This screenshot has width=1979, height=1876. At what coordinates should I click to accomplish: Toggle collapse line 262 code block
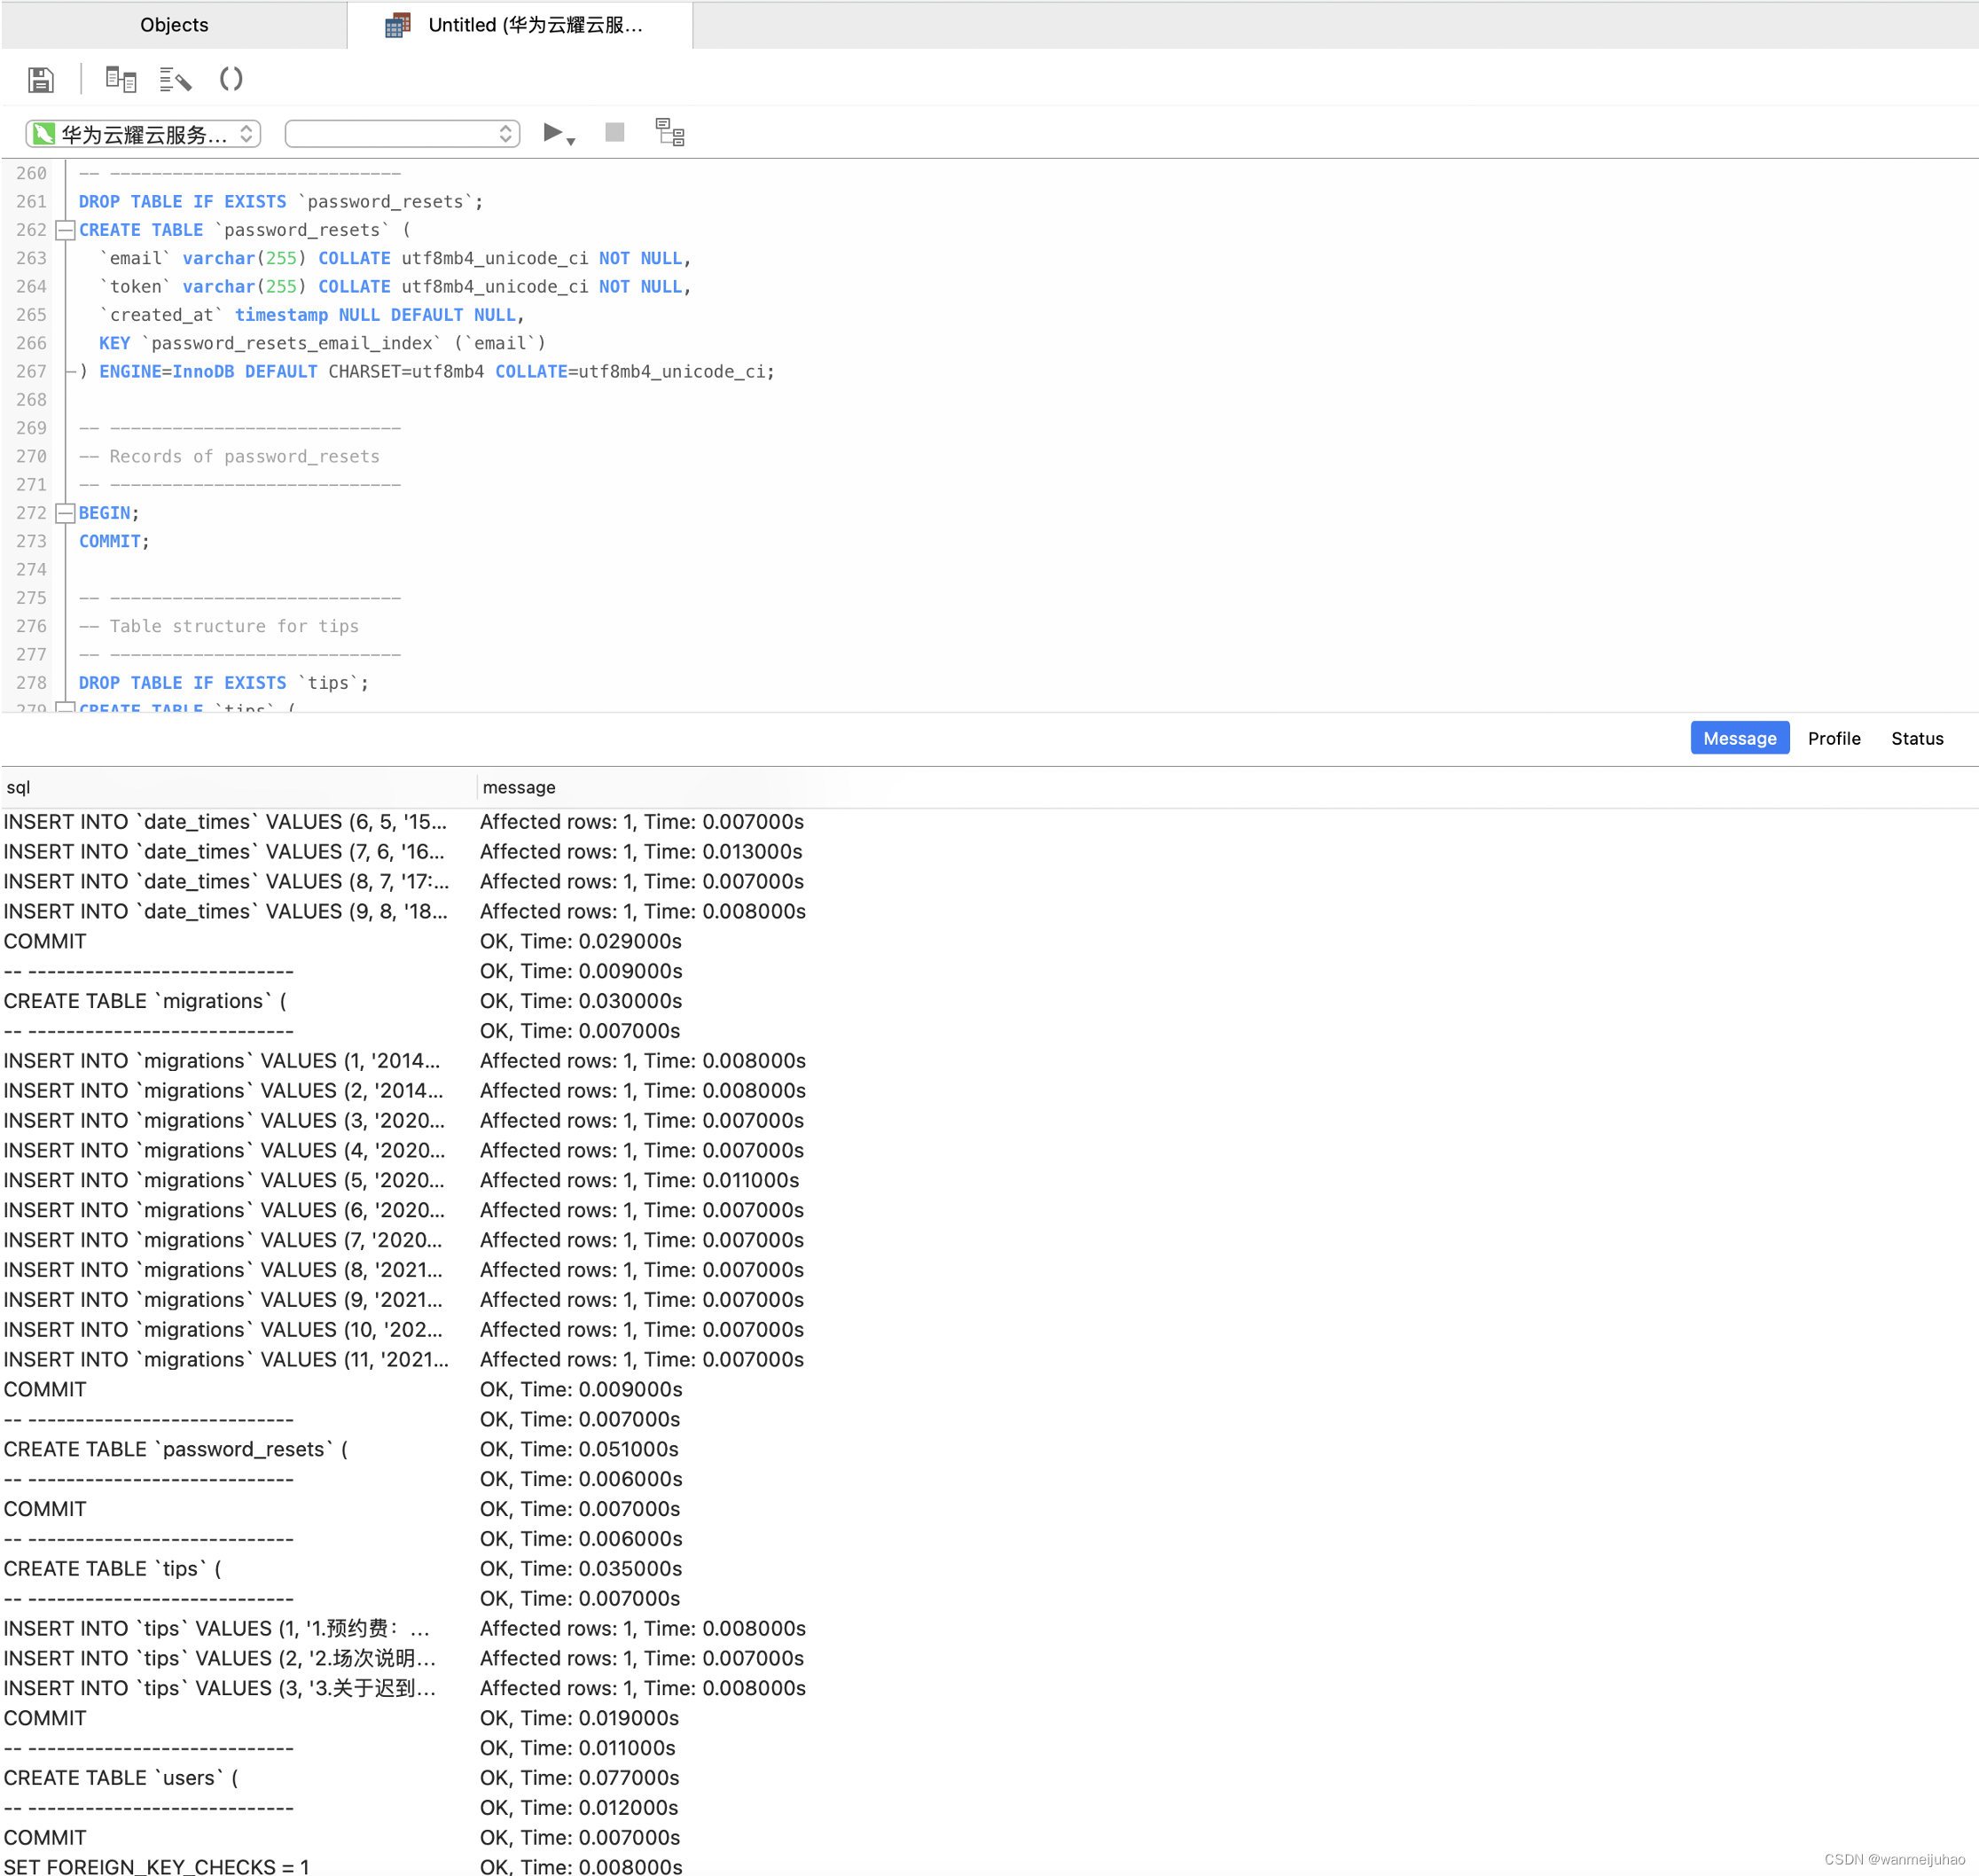pos(64,230)
